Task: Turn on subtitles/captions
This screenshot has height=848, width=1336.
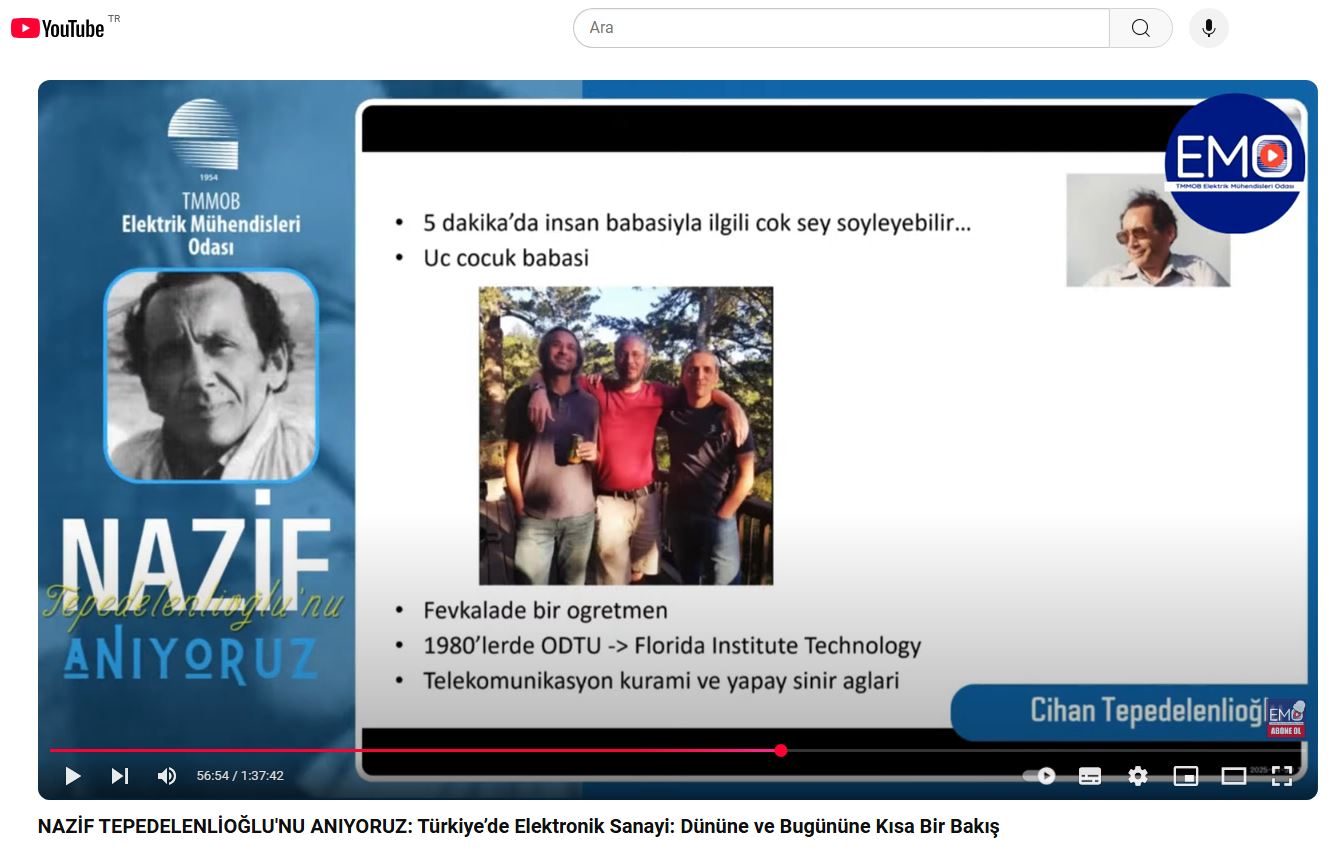Action: pos(1090,776)
